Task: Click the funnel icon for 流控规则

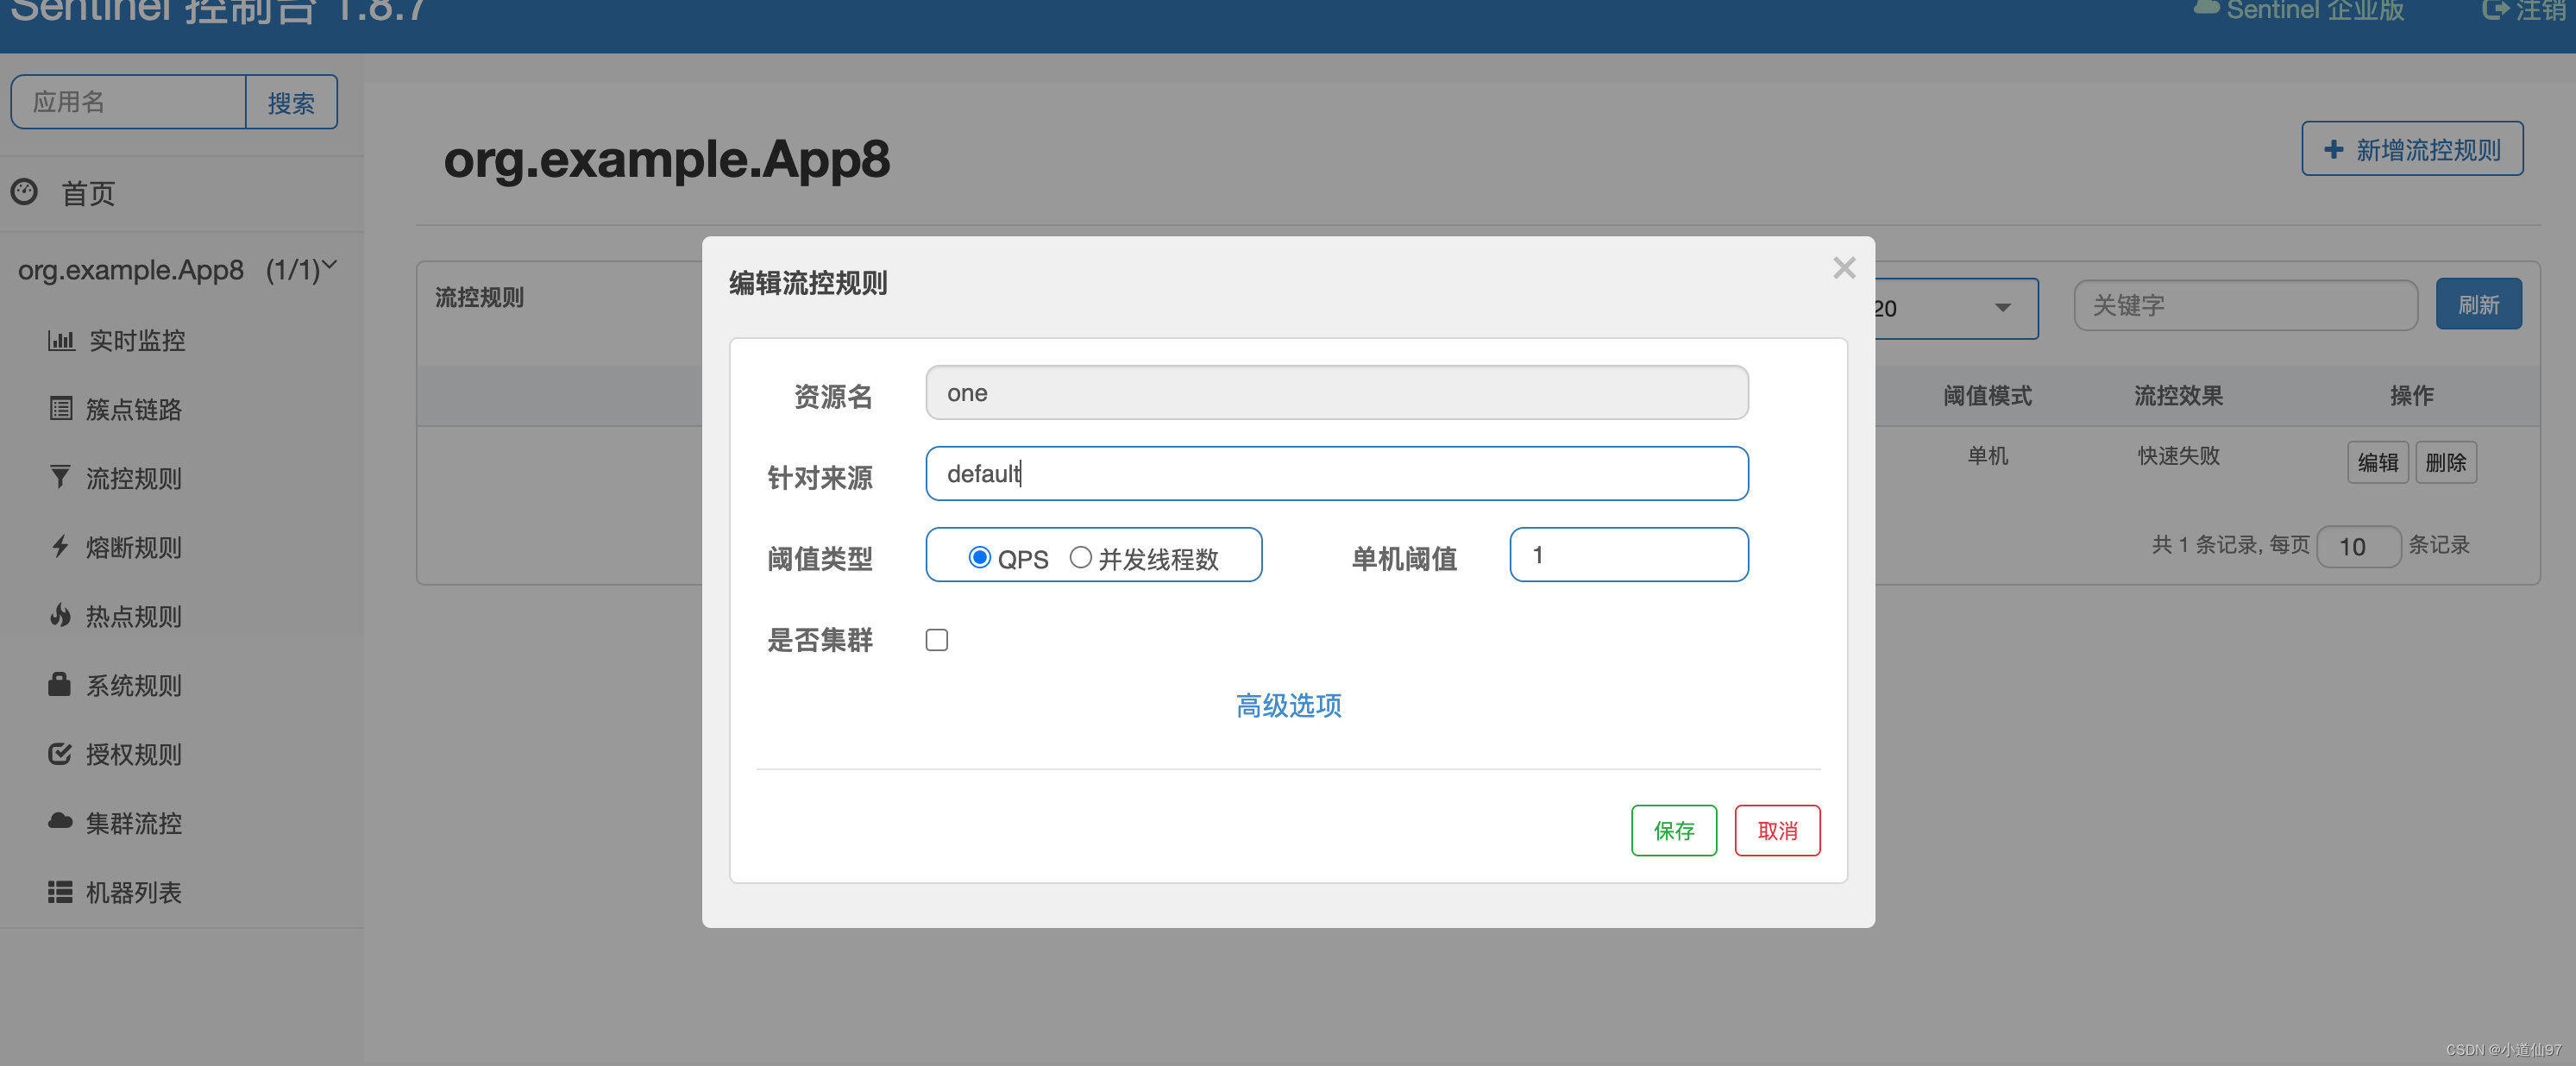Action: tap(60, 477)
